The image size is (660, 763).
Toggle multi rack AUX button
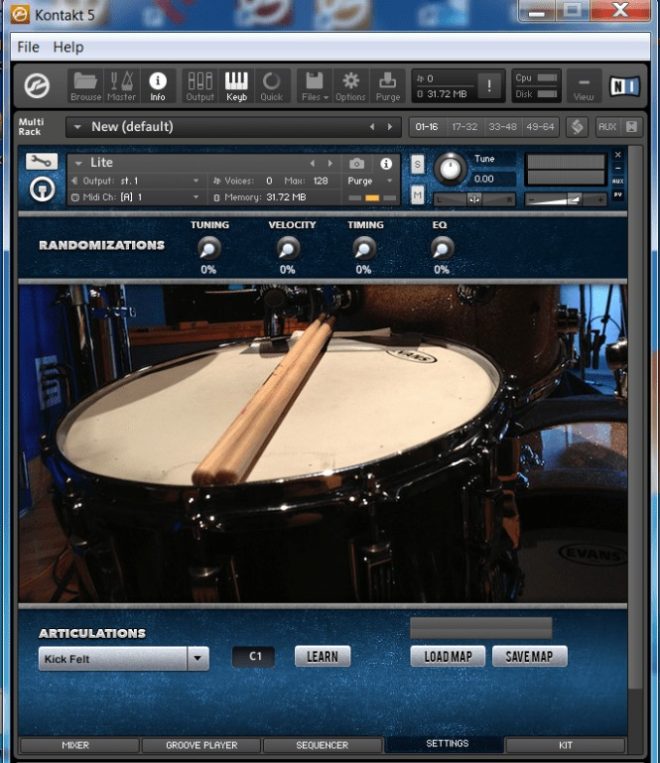607,127
